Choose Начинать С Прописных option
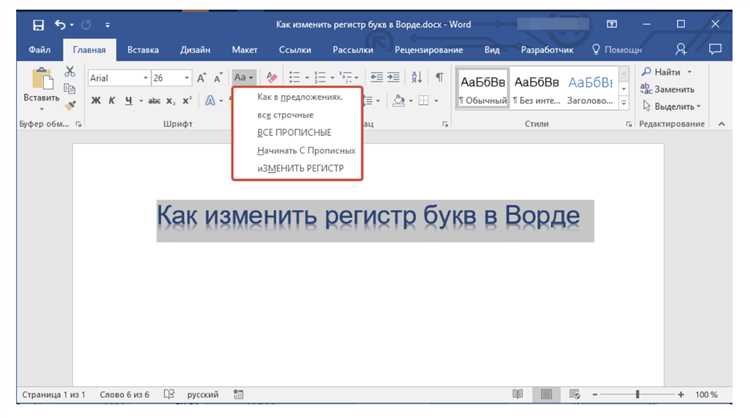The height and width of the screenshot is (418, 750). 306,151
